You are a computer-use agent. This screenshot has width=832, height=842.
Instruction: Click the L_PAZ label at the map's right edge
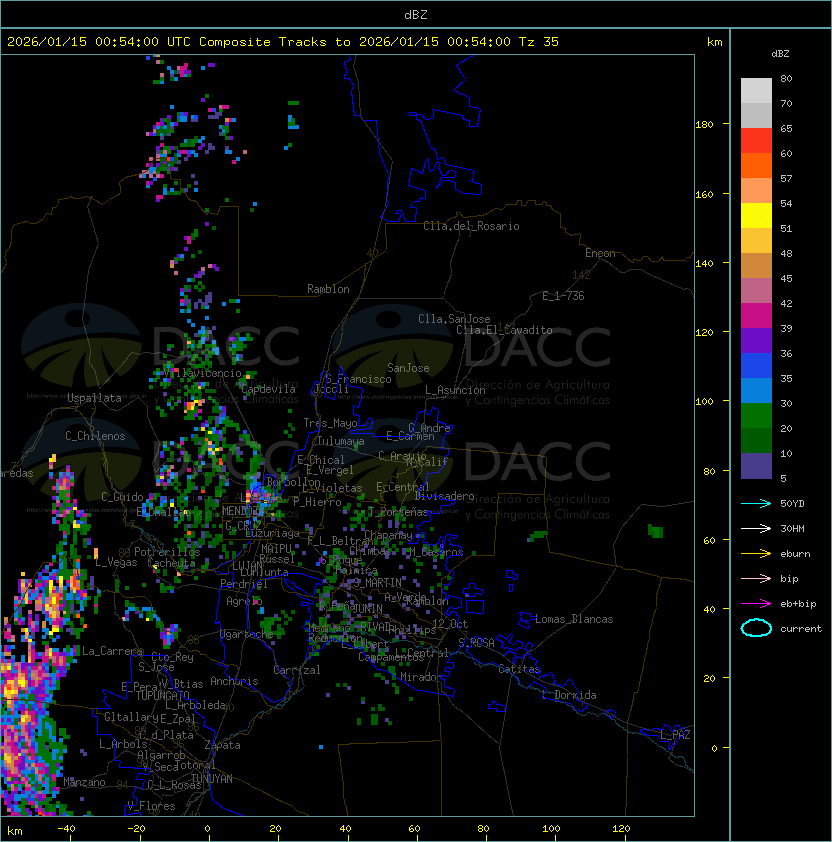click(675, 735)
